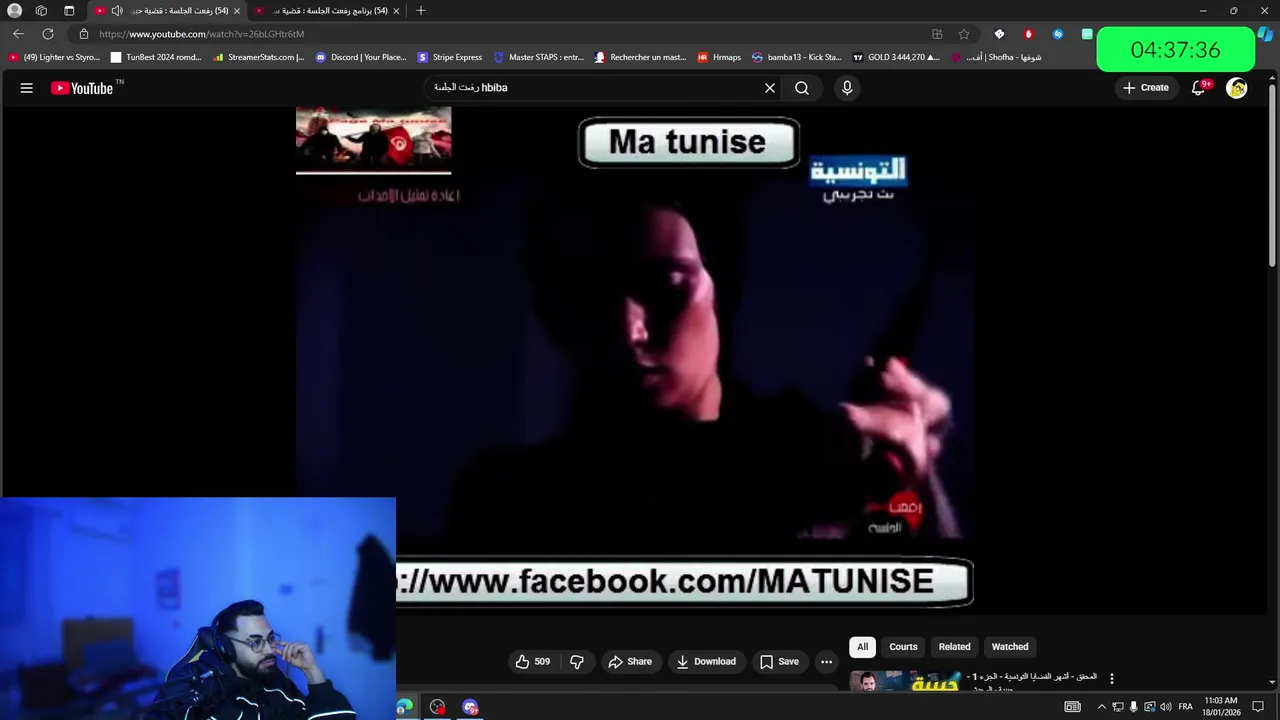Open the bamba13 Kick bookmark

[797, 57]
